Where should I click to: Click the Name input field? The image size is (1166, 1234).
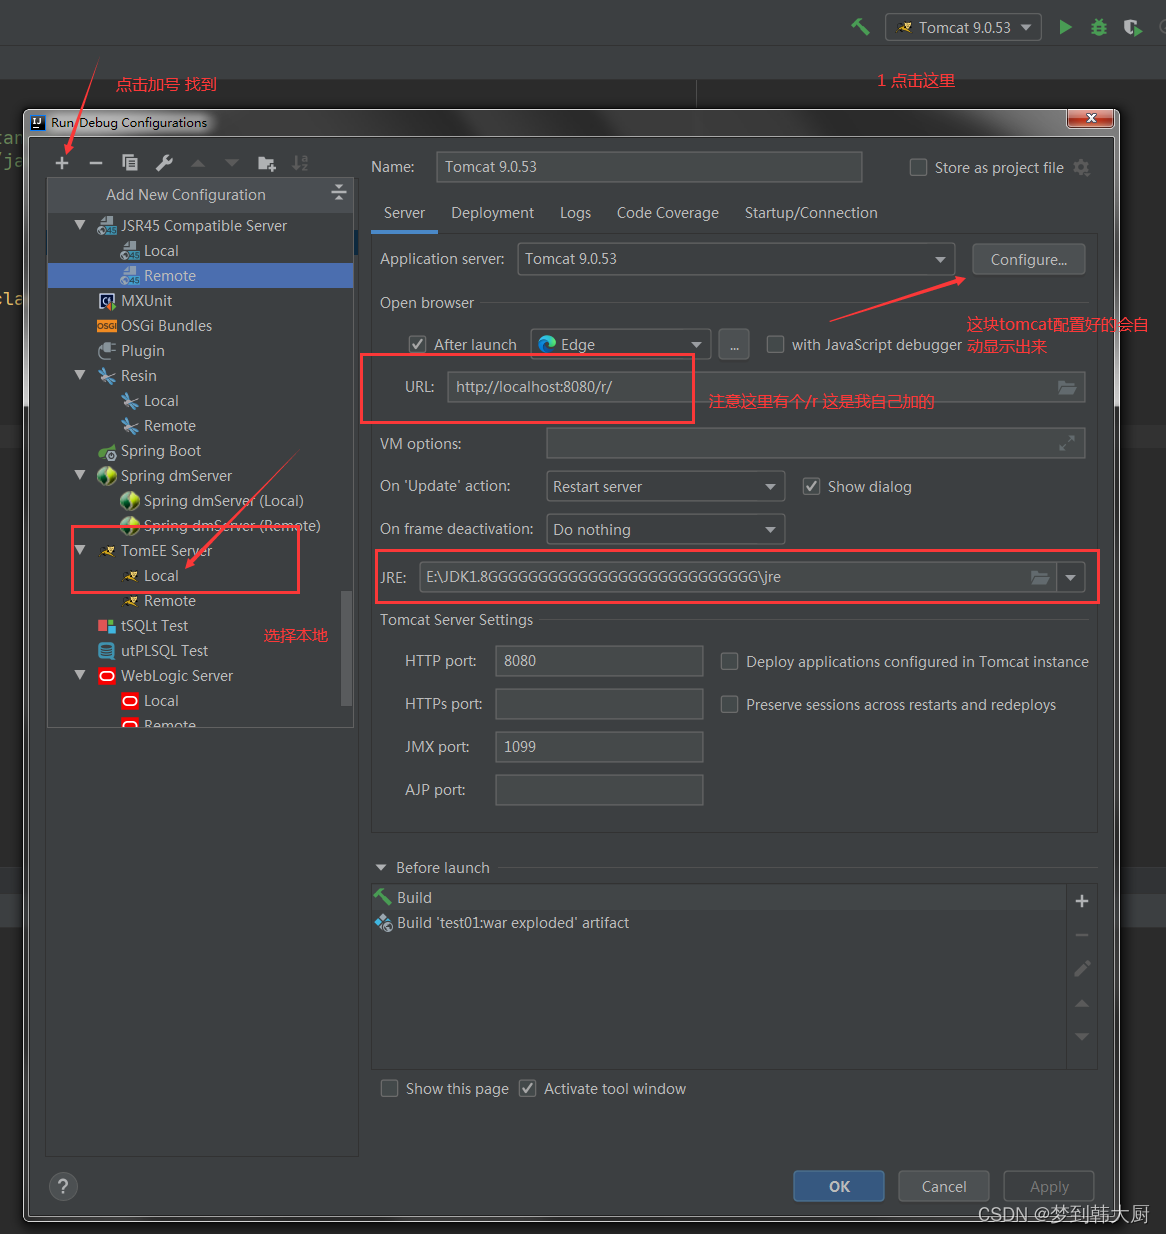[x=649, y=167]
